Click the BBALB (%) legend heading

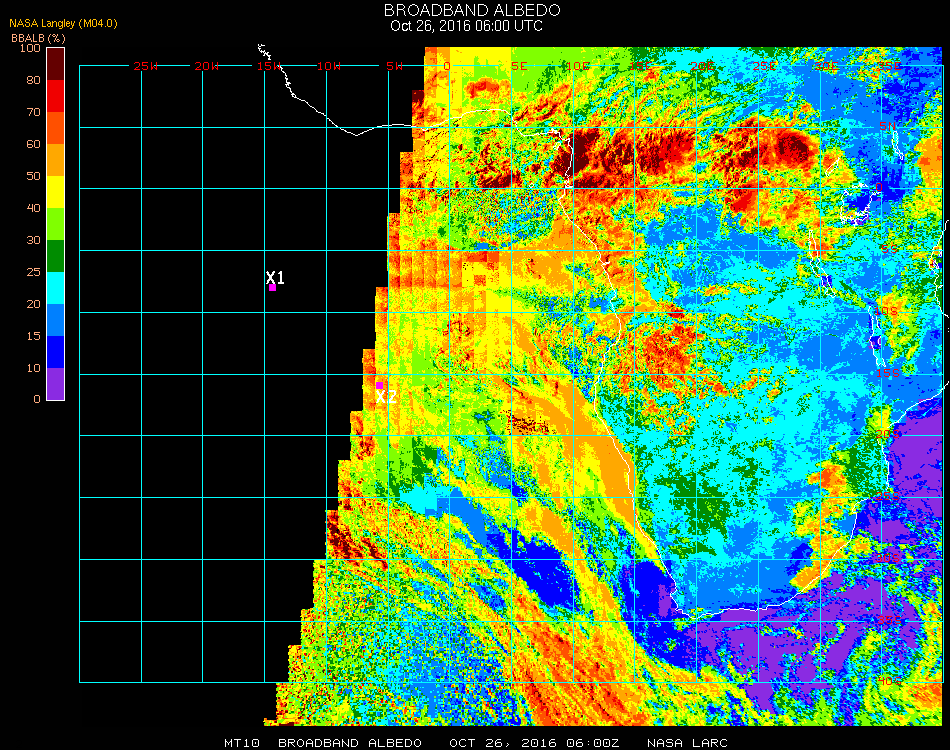pyautogui.click(x=38, y=37)
